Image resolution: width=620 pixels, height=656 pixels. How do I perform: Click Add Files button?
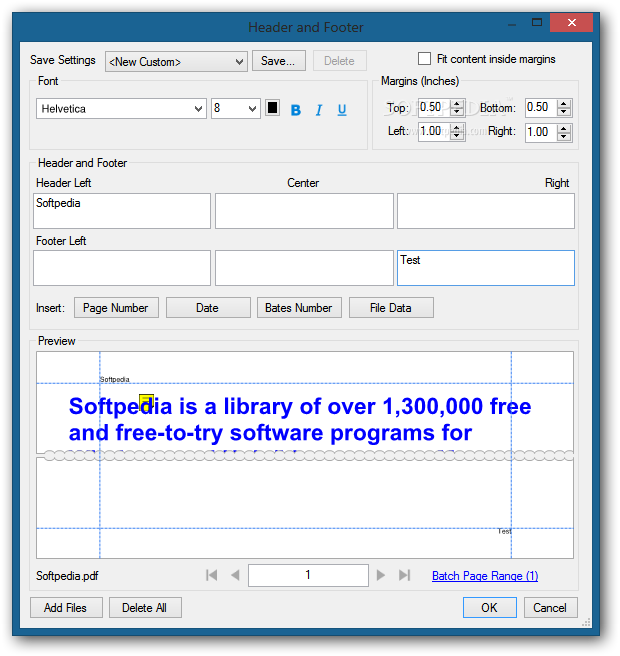(x=66, y=607)
